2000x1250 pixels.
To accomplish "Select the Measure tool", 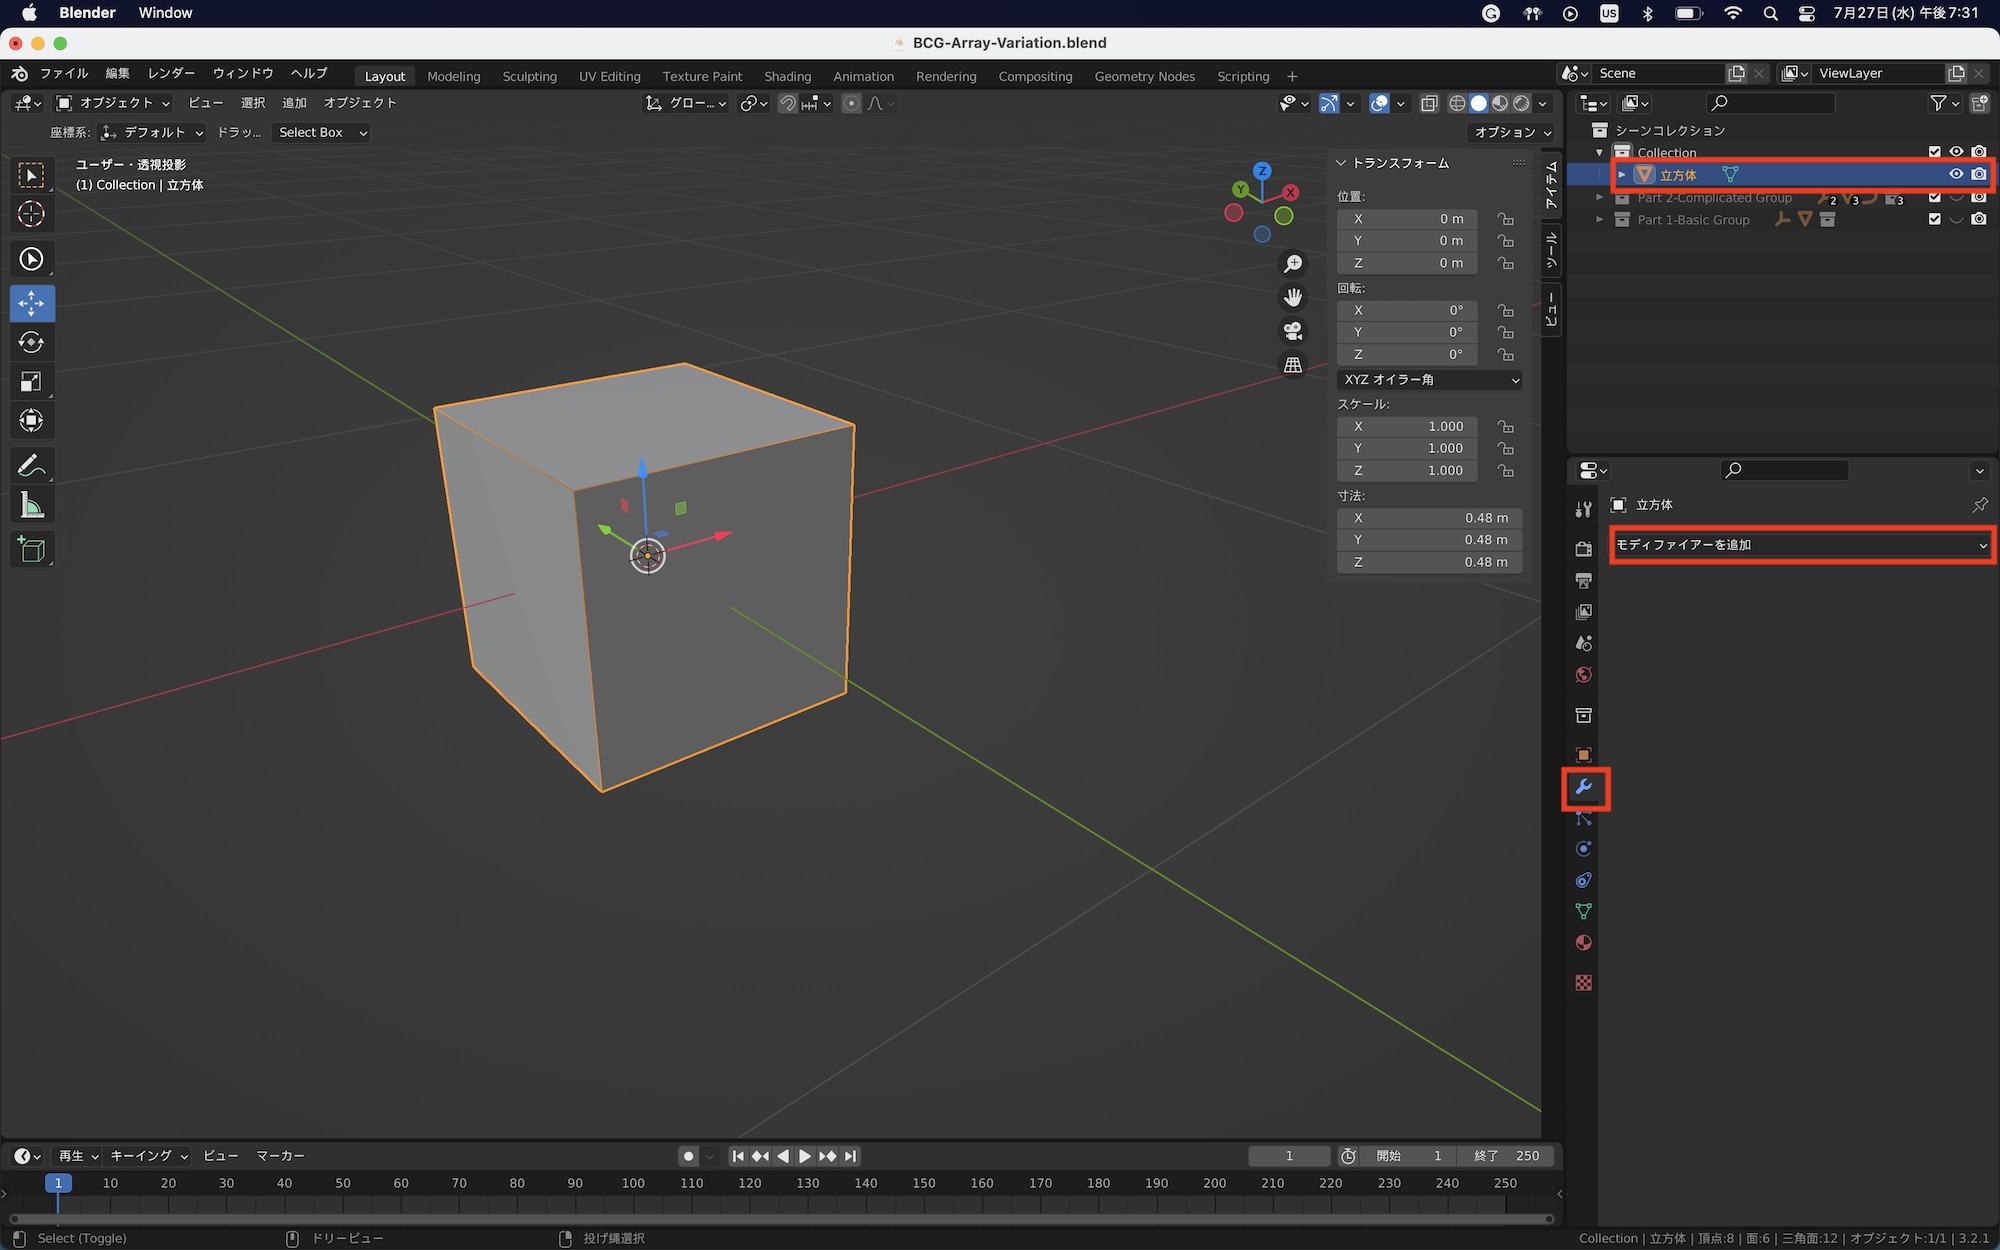I will [32, 504].
